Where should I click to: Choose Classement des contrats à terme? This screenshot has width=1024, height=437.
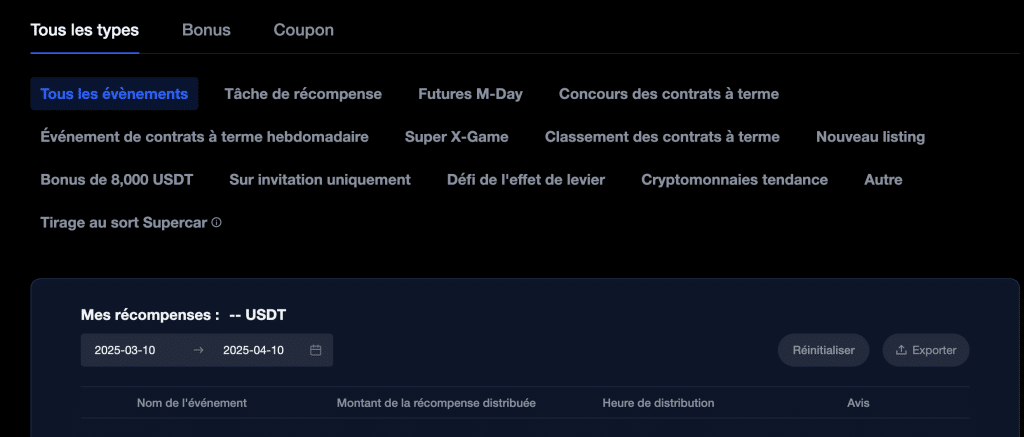click(662, 137)
